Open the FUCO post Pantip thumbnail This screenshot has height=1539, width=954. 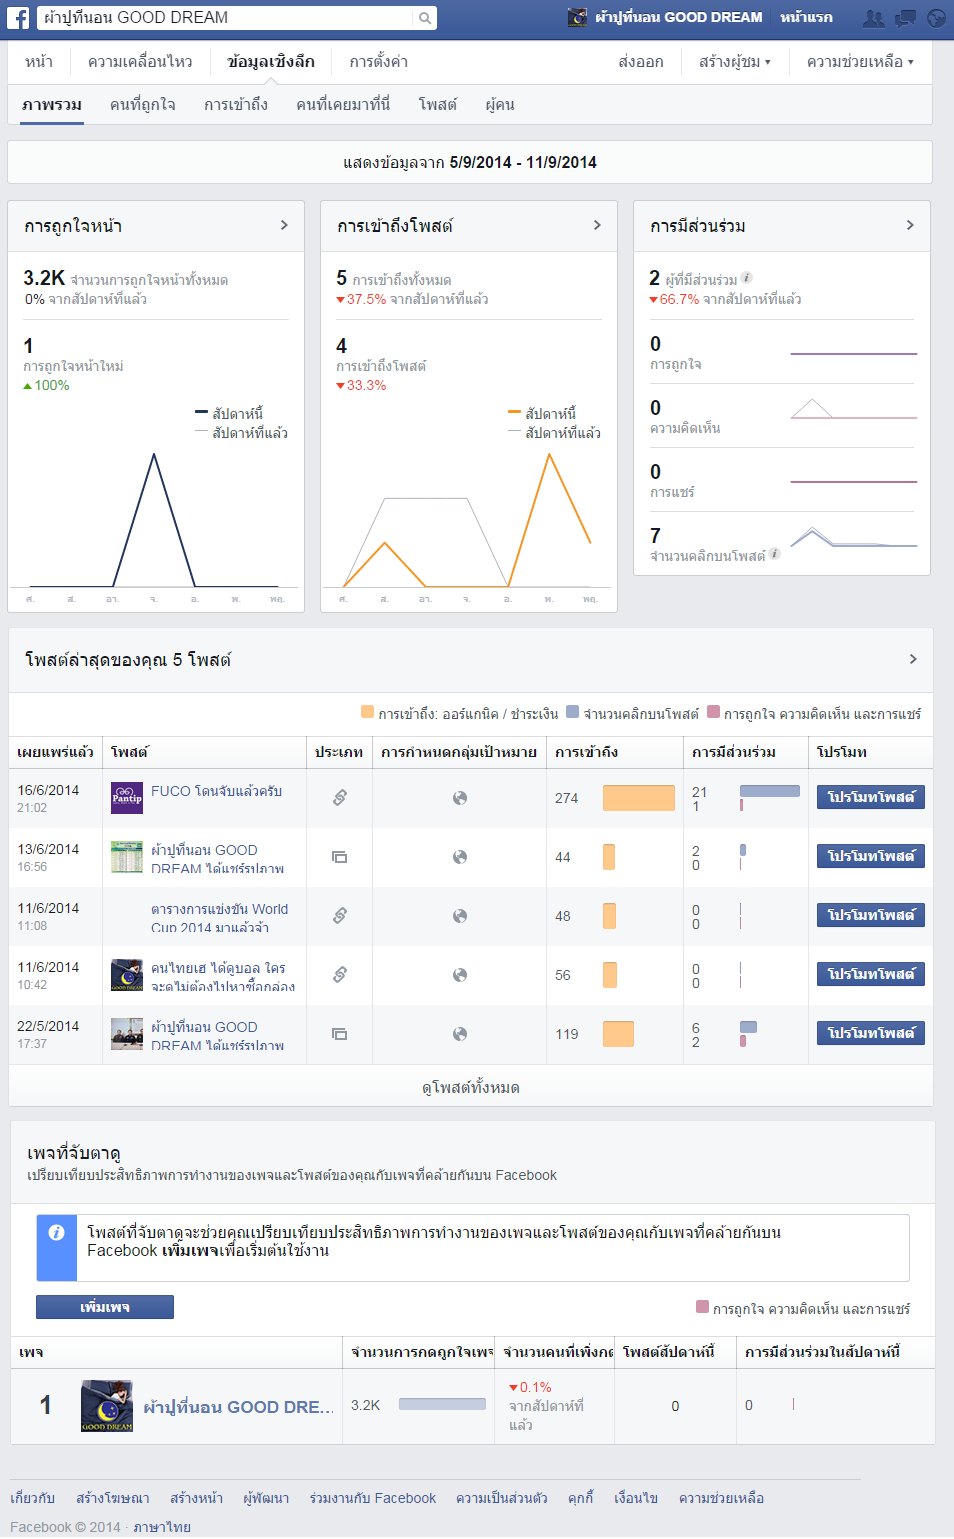[x=127, y=798]
